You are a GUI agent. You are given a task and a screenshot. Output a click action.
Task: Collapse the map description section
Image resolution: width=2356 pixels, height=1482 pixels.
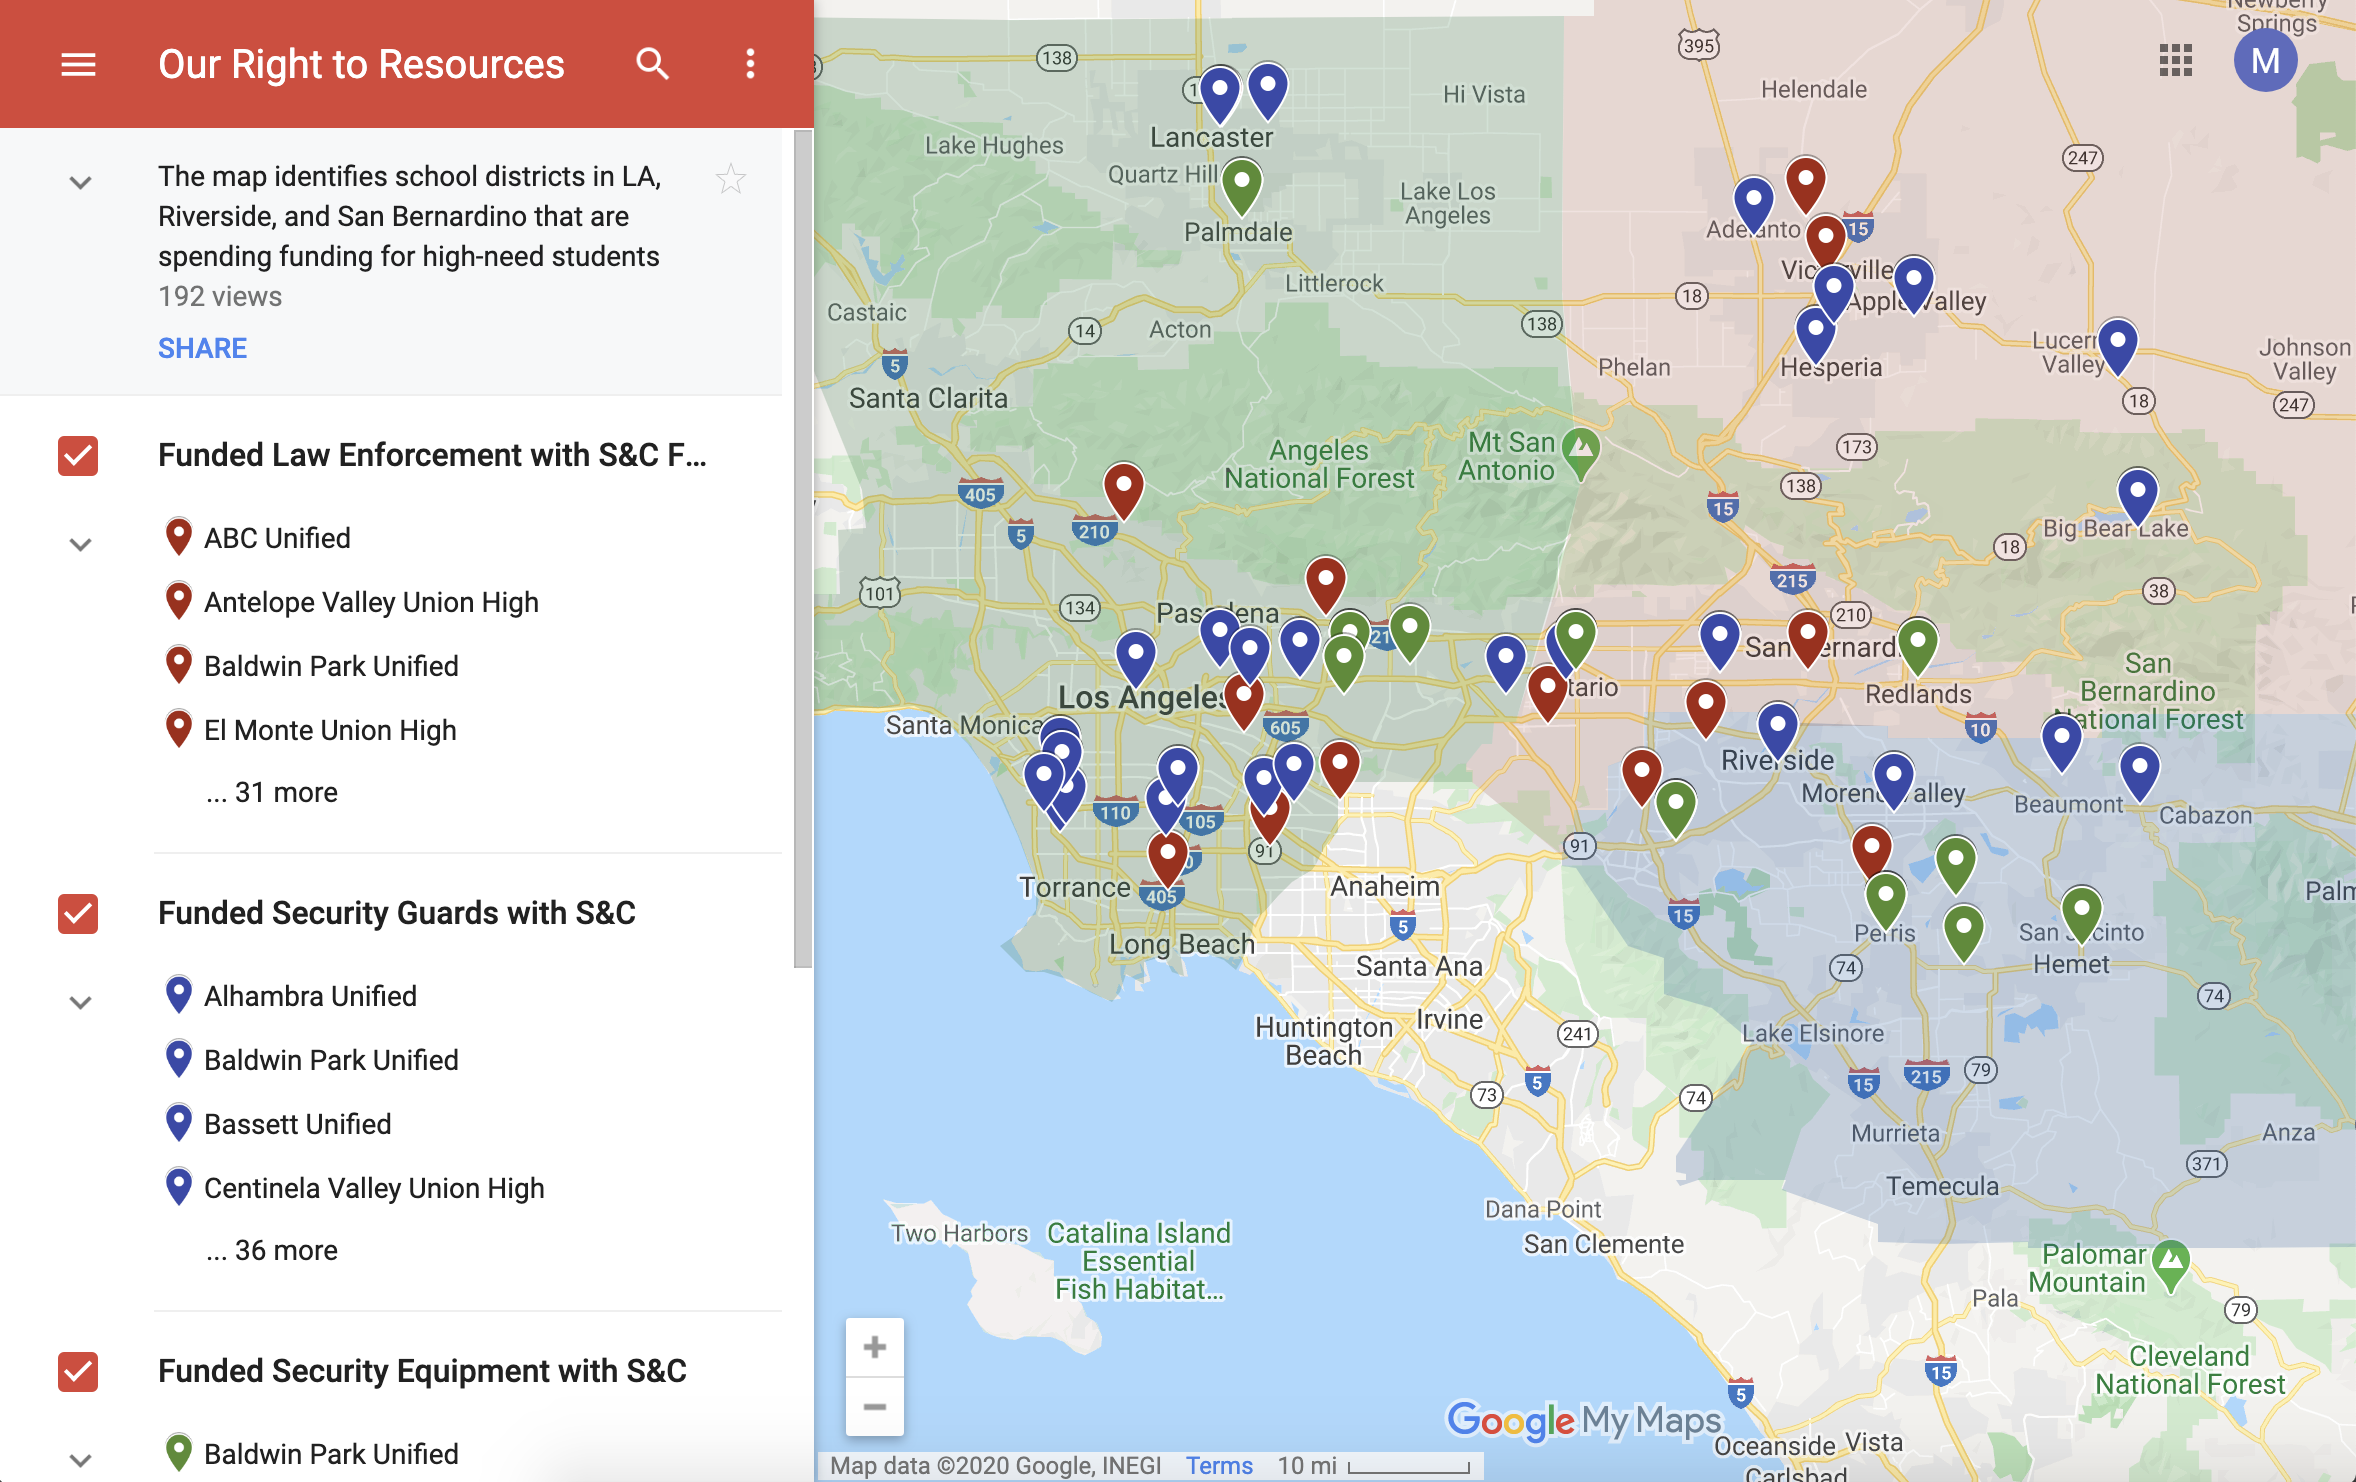pos(79,181)
